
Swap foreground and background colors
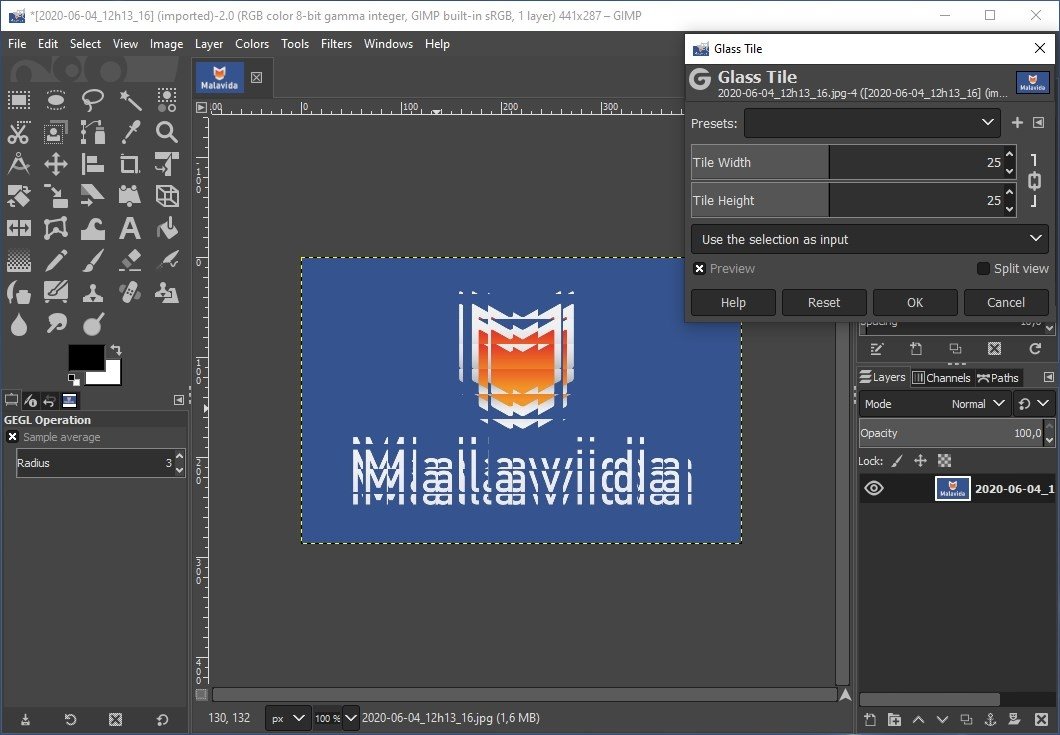pos(116,350)
